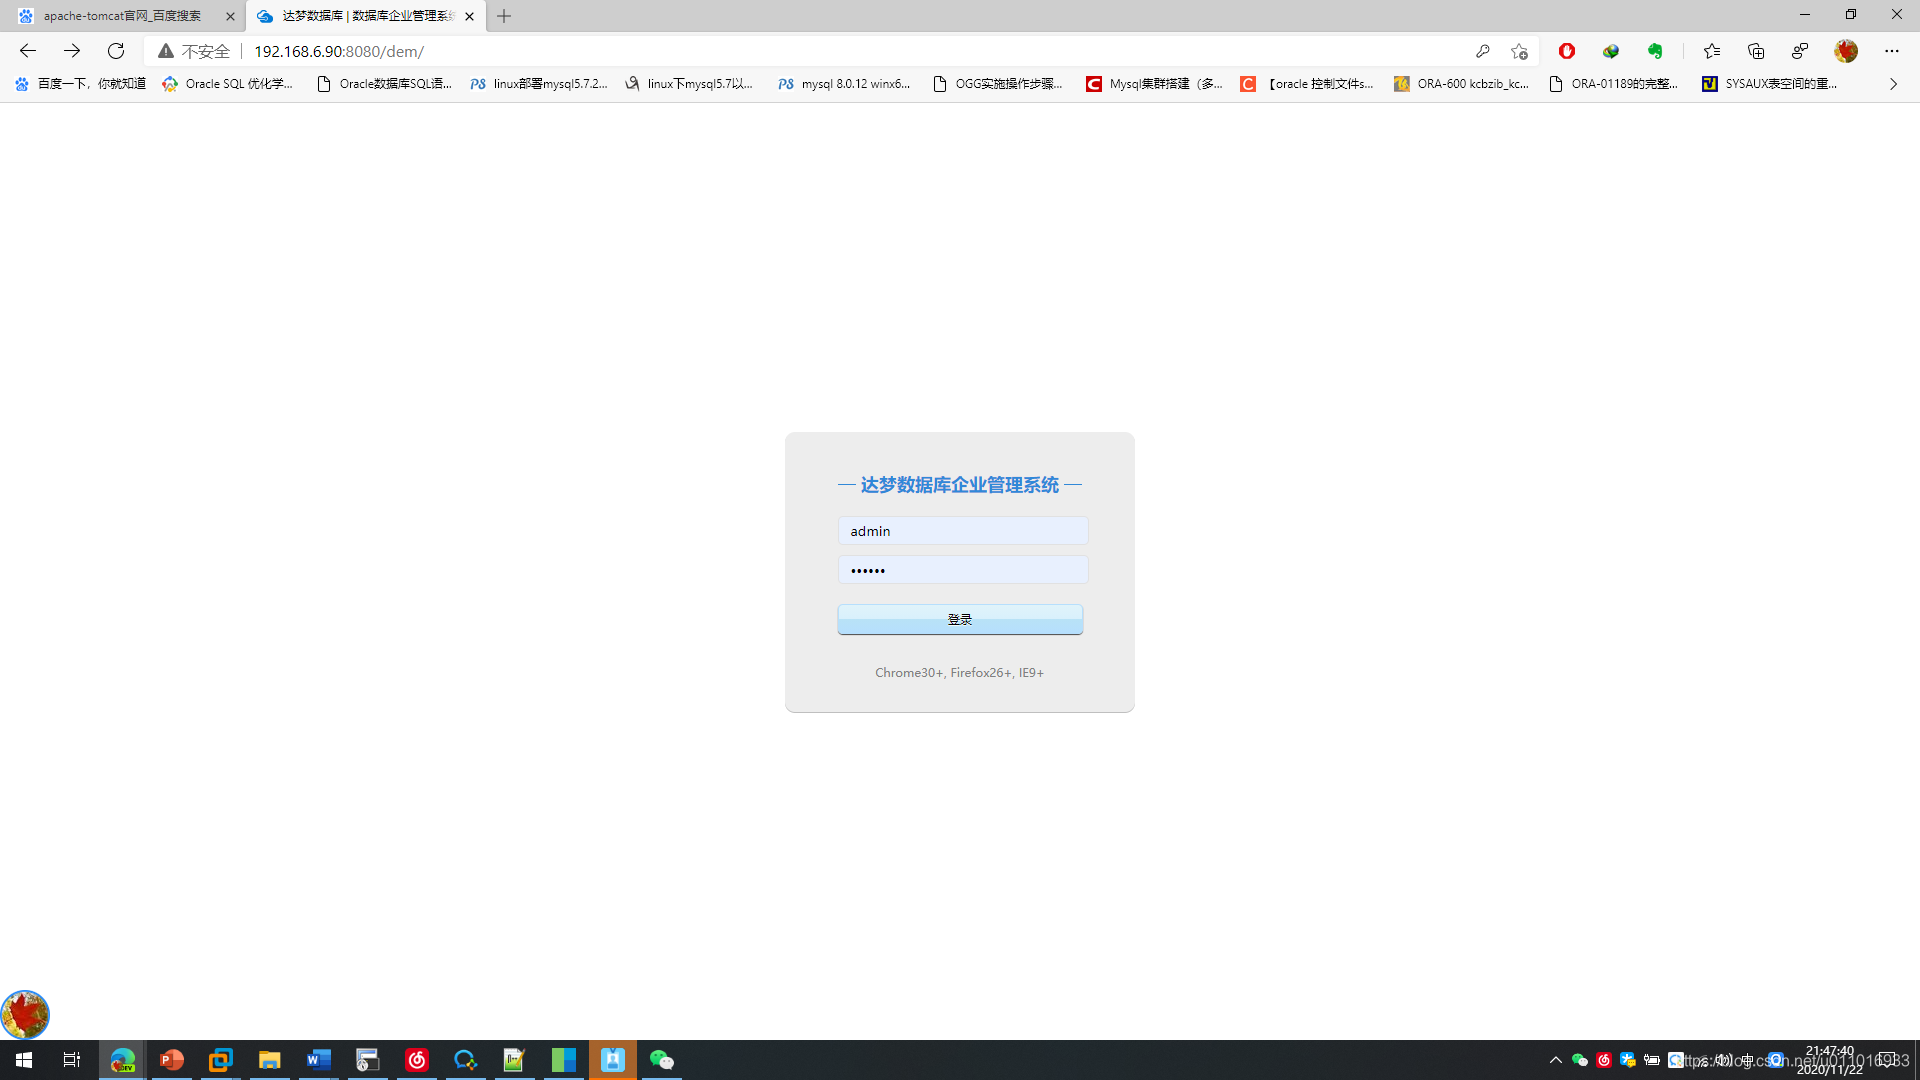Reload the page with refresh icon

pos(116,51)
